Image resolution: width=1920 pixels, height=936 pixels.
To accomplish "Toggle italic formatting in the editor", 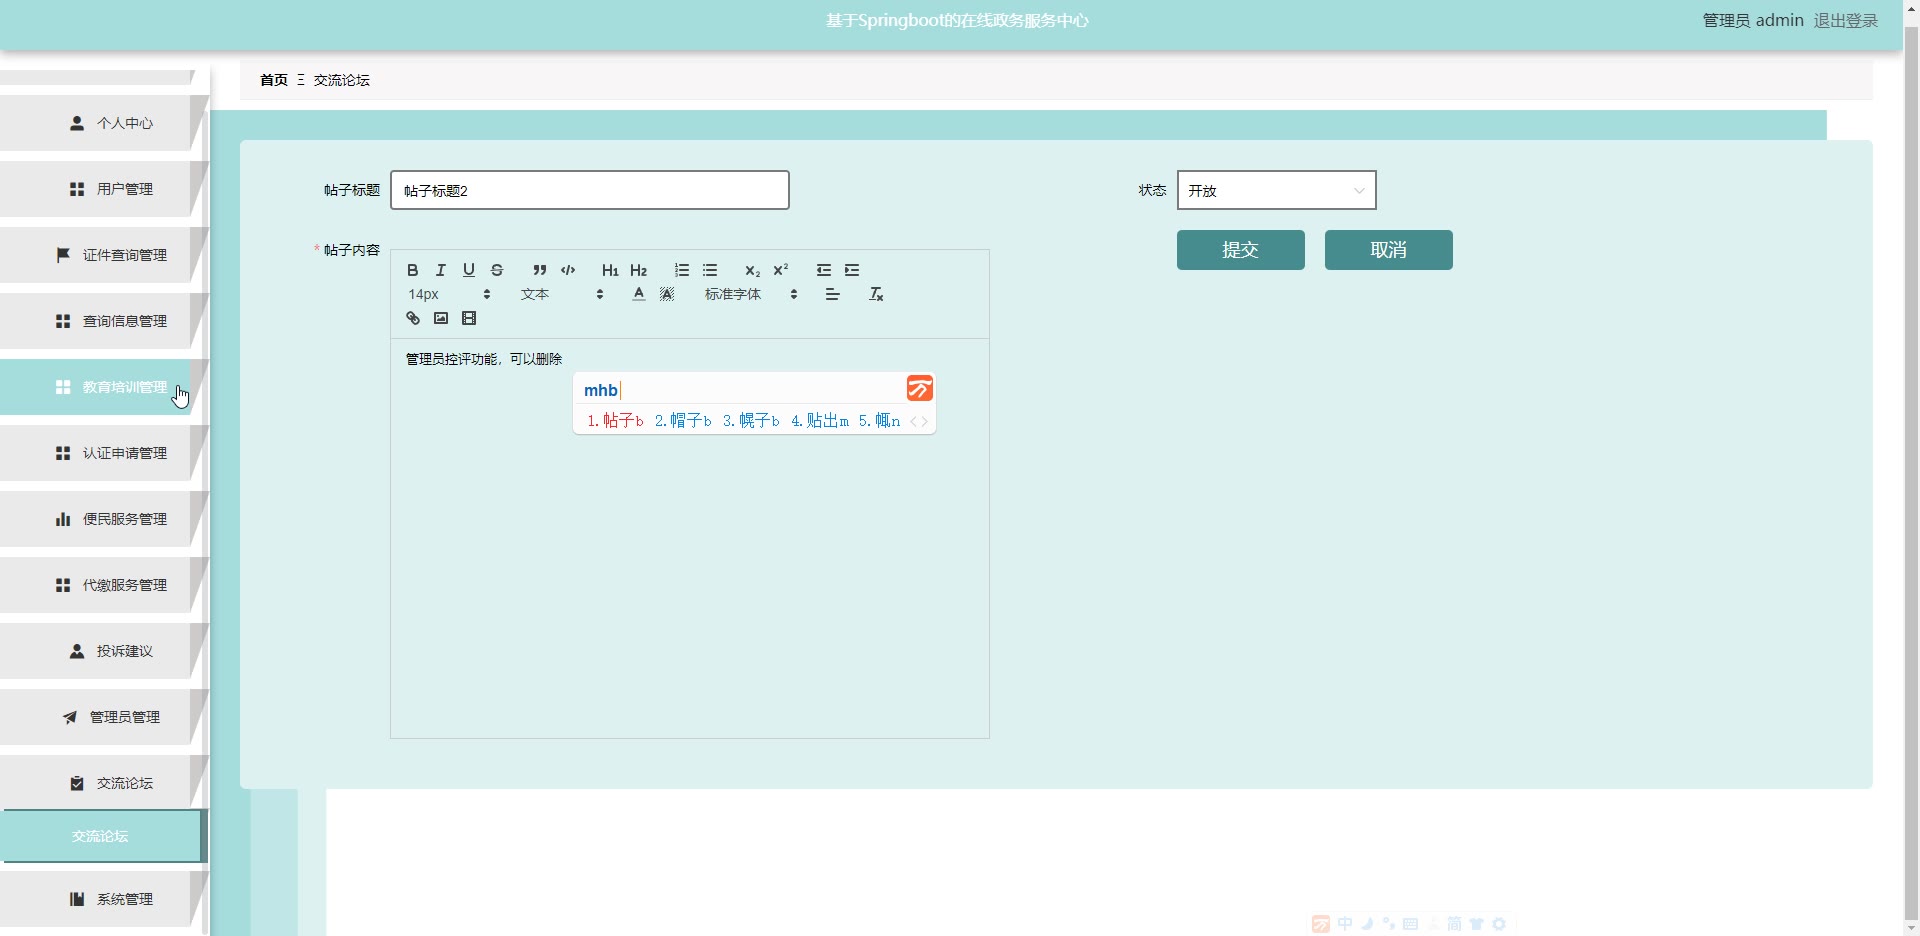I will 440,270.
